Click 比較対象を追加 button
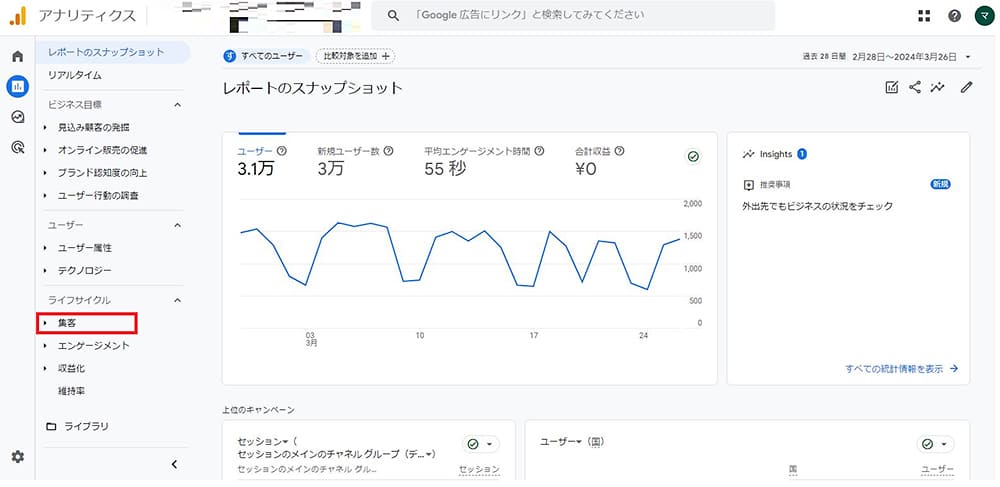The width and height of the screenshot is (1000, 487). (356, 56)
